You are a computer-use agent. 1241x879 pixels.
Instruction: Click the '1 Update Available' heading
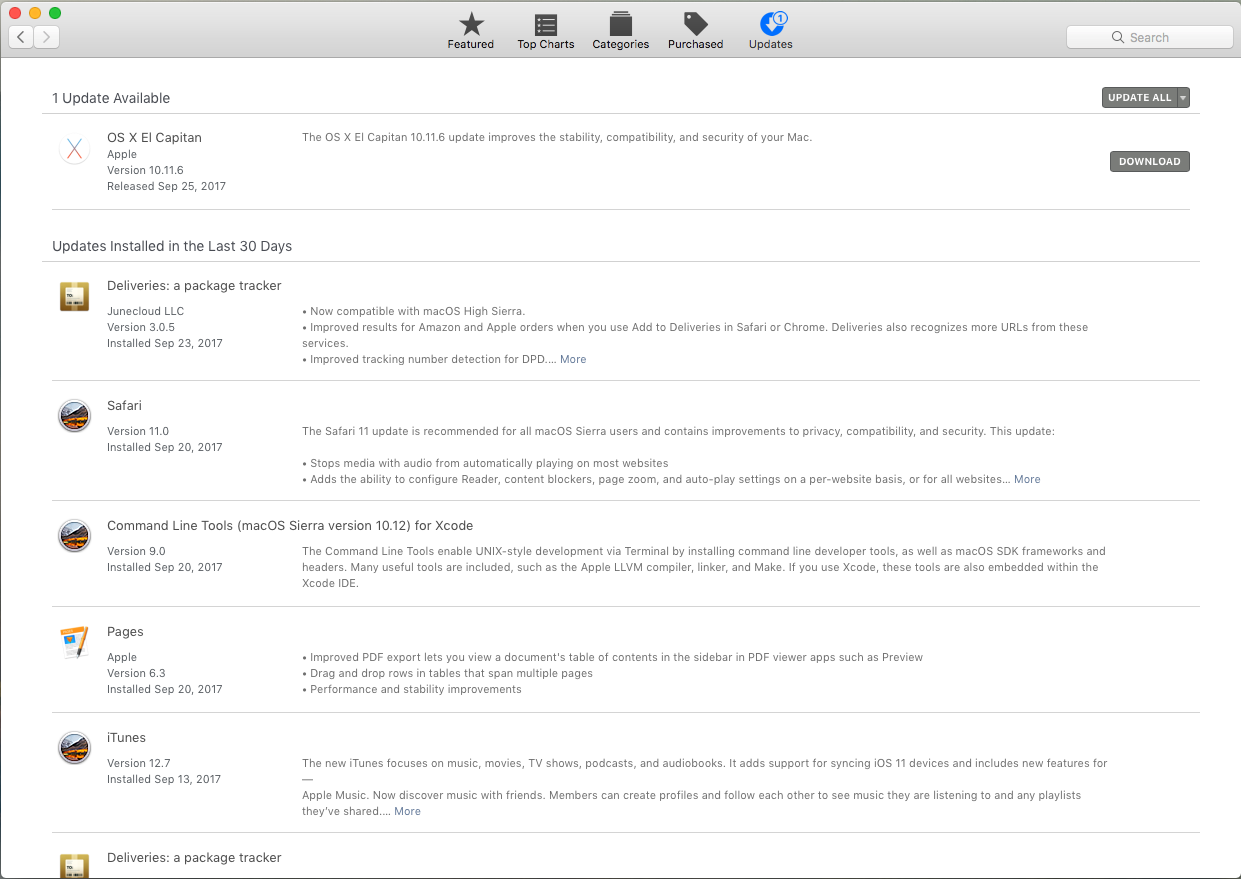111,98
